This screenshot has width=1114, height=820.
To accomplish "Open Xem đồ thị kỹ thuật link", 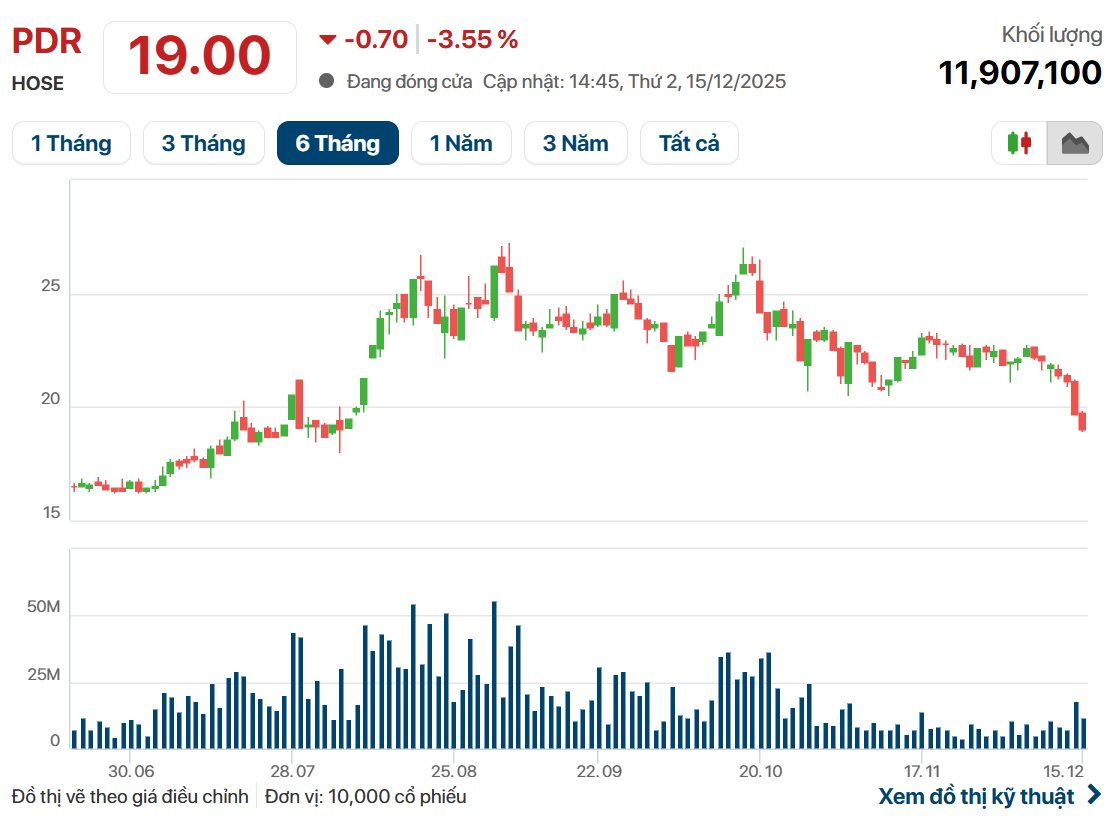I will coord(976,796).
